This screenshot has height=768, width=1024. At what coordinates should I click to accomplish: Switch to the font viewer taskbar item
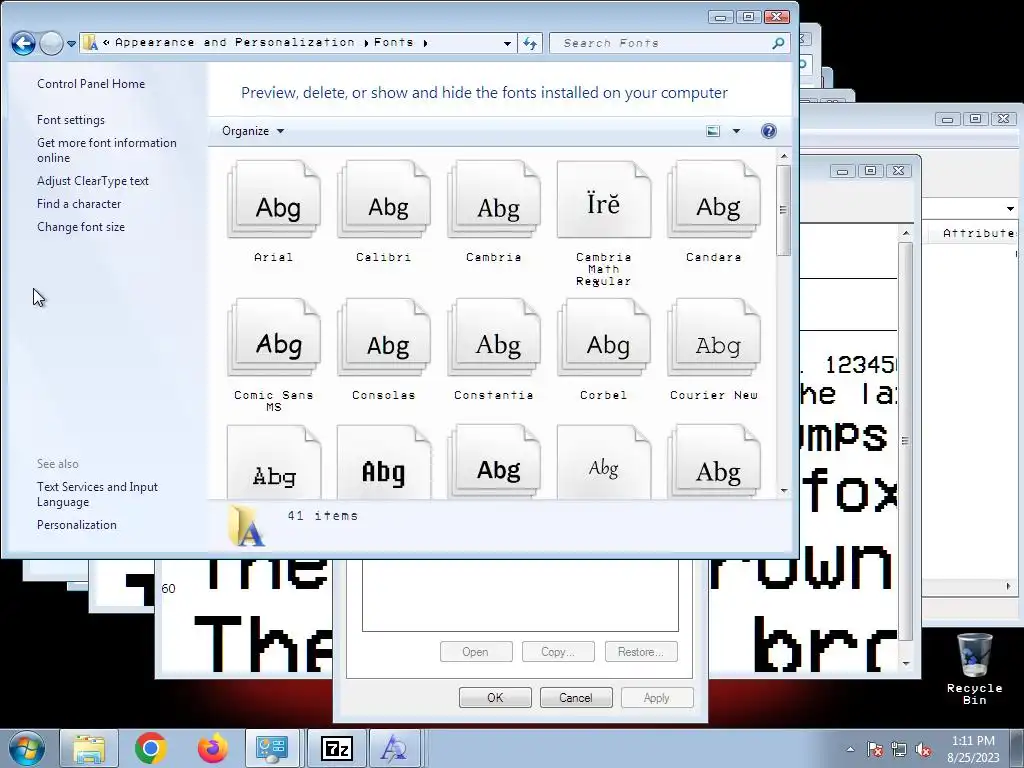point(394,748)
